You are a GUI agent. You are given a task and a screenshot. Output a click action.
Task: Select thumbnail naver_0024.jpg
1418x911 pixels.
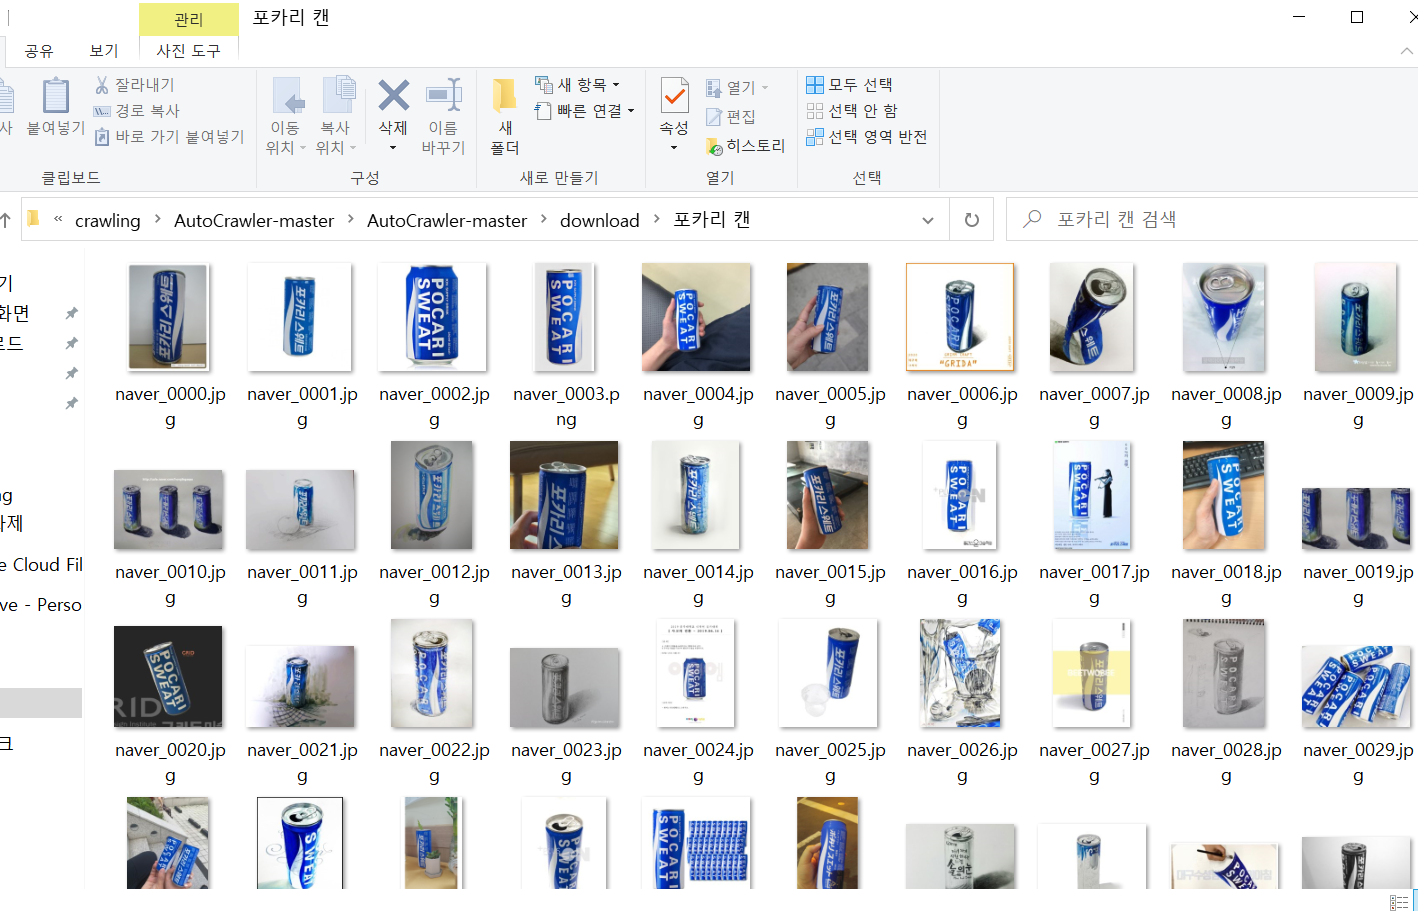pos(696,673)
